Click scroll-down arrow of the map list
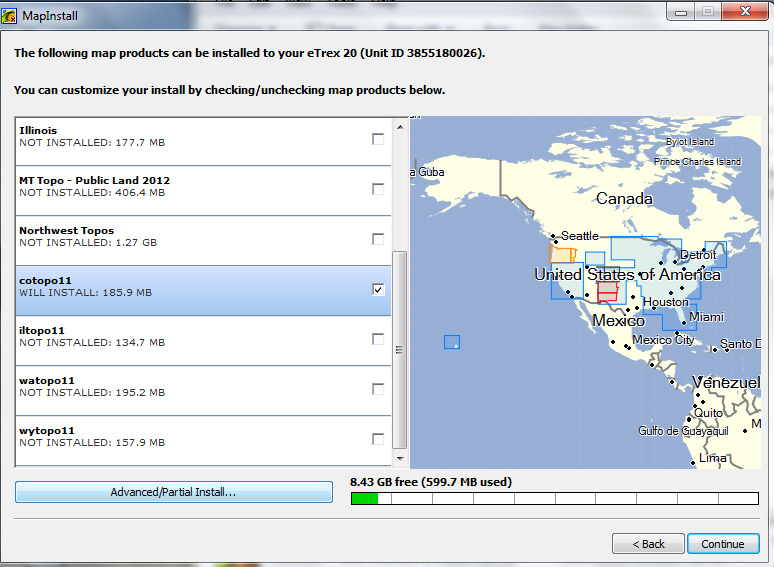The image size is (774, 567). click(x=400, y=459)
